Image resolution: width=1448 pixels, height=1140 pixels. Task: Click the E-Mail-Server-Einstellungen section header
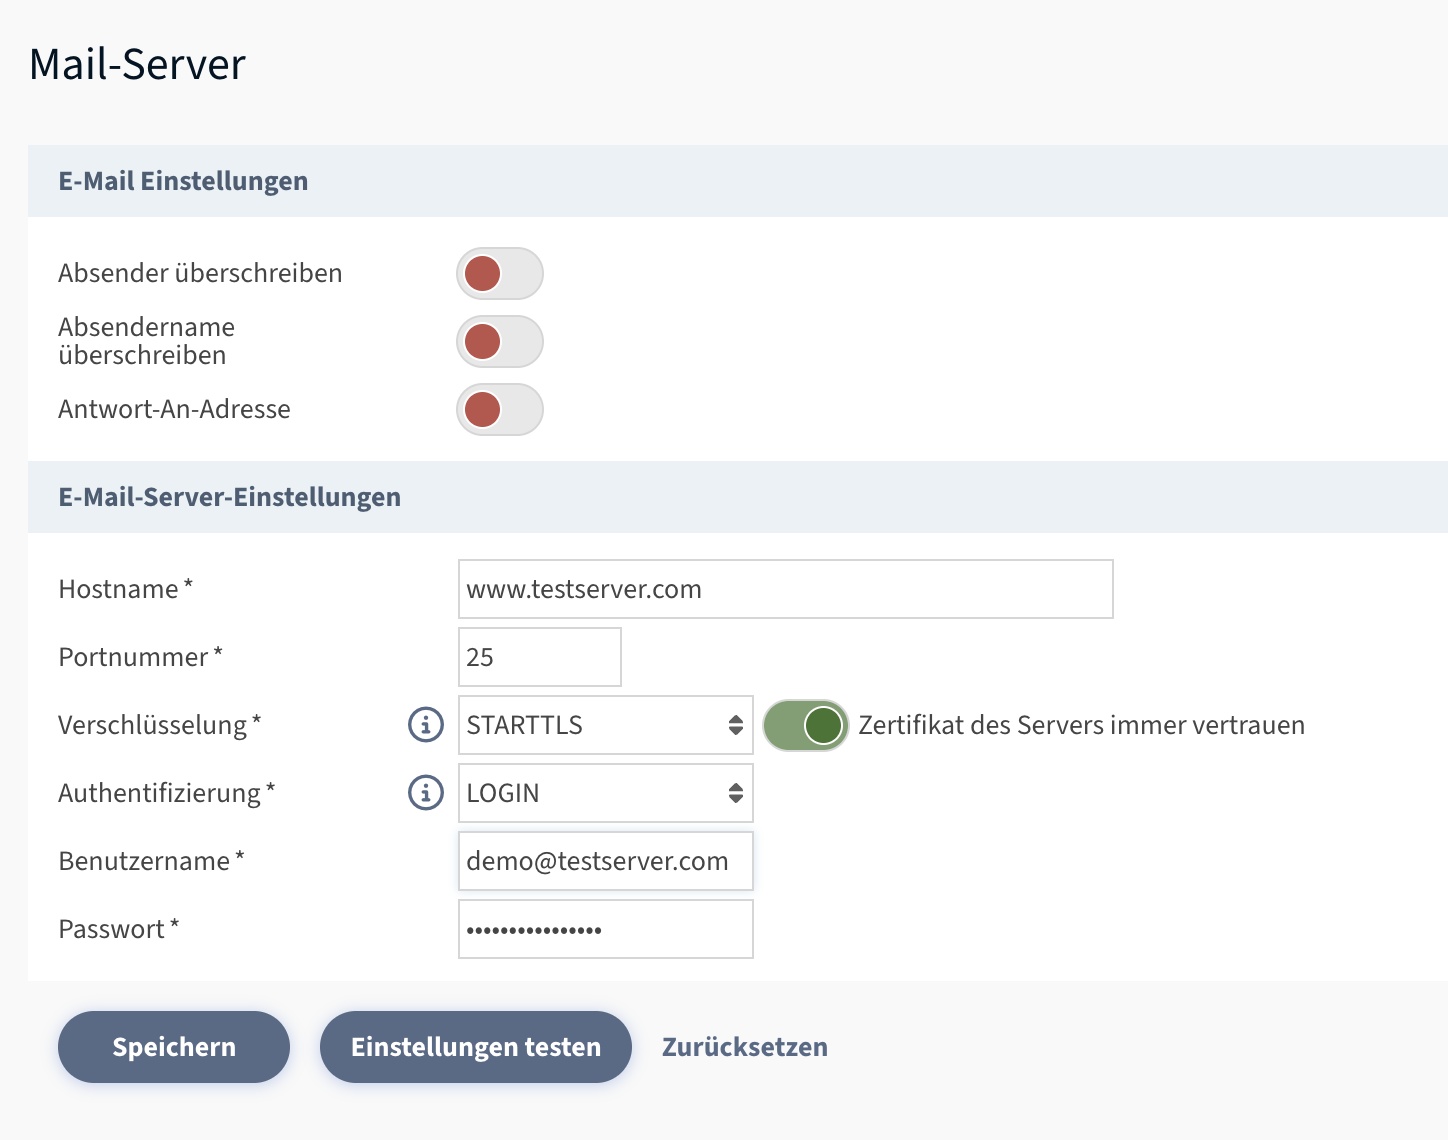coord(229,497)
